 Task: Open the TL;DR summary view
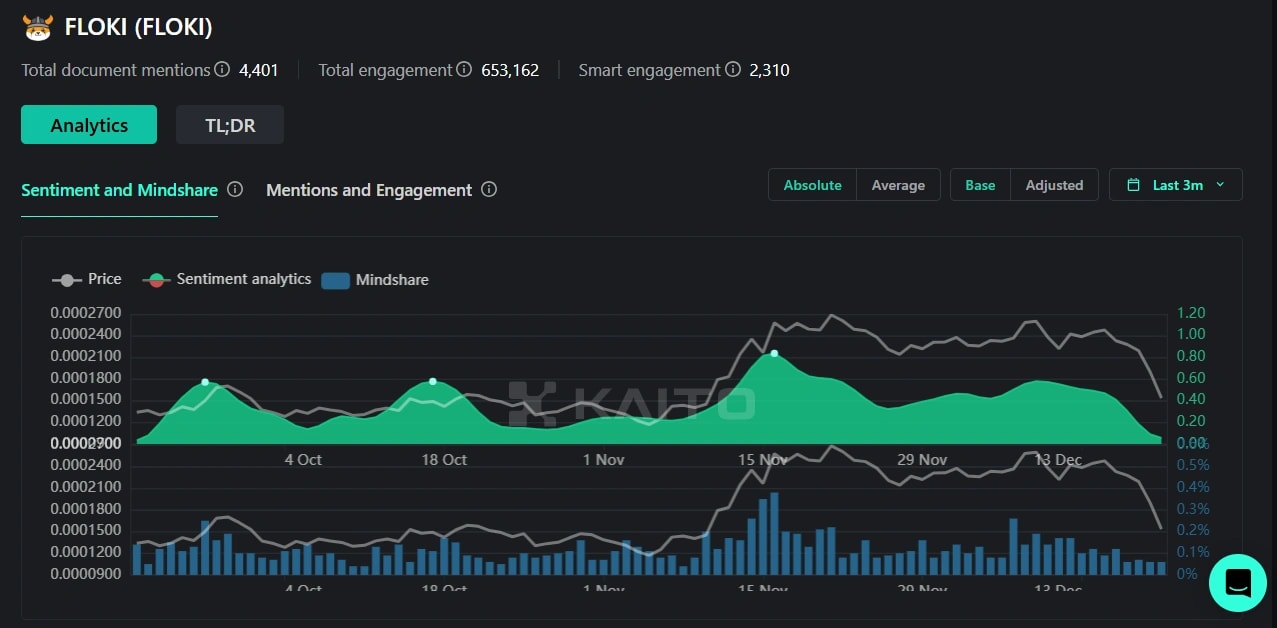[230, 125]
